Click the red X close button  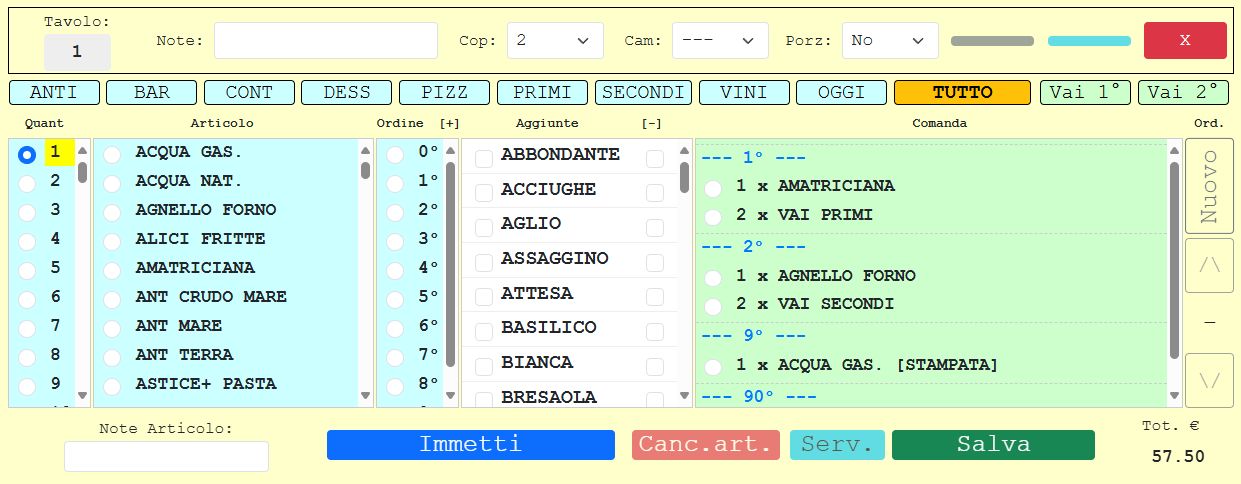point(1184,41)
